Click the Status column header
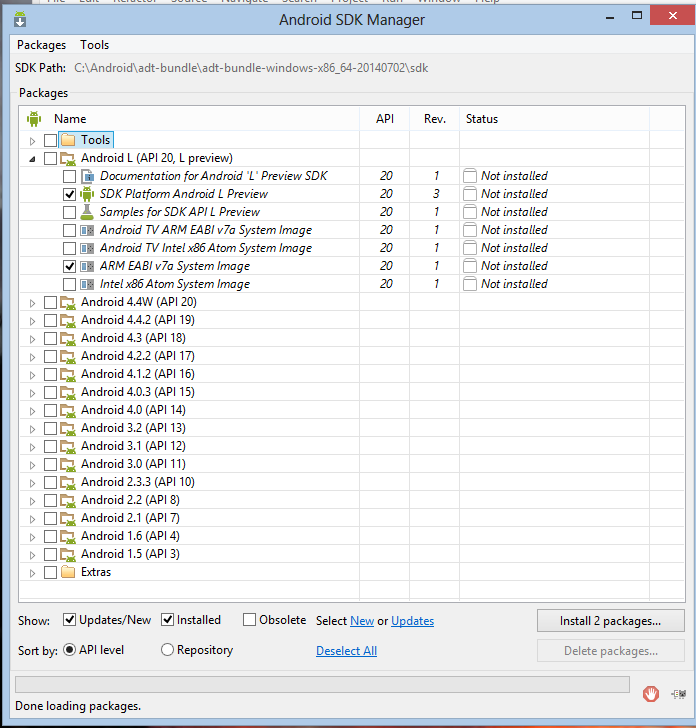 554,119
